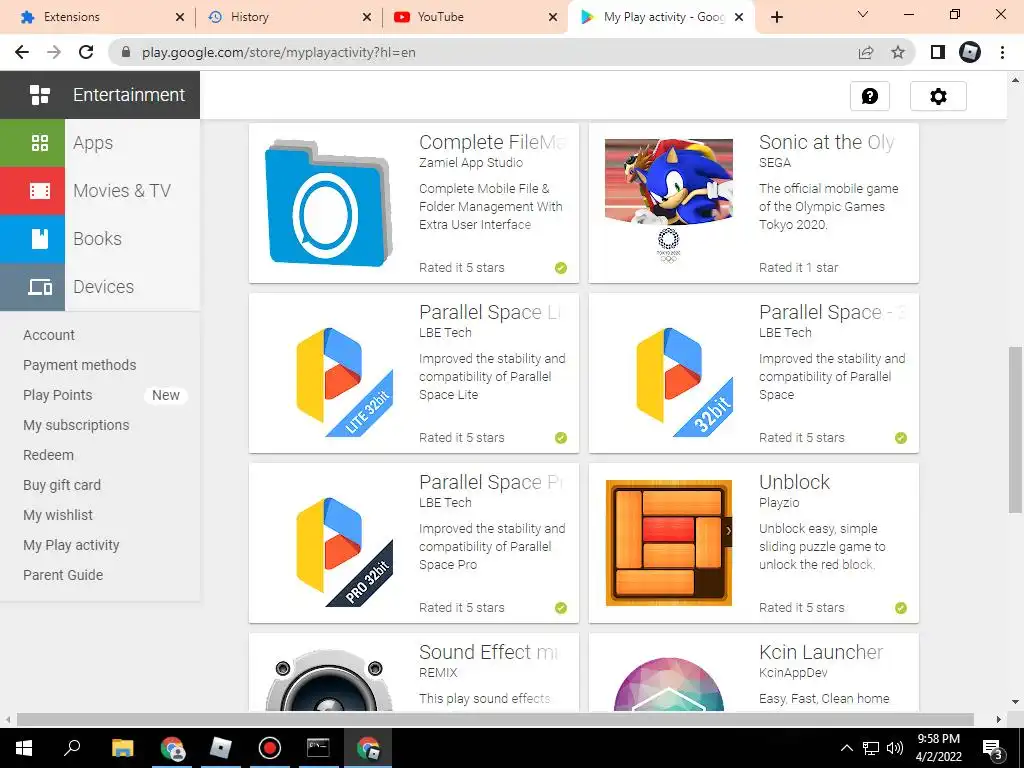Click the Complete FileManager folder thumbnail
Viewport: 1024px width, 768px height.
(x=329, y=203)
